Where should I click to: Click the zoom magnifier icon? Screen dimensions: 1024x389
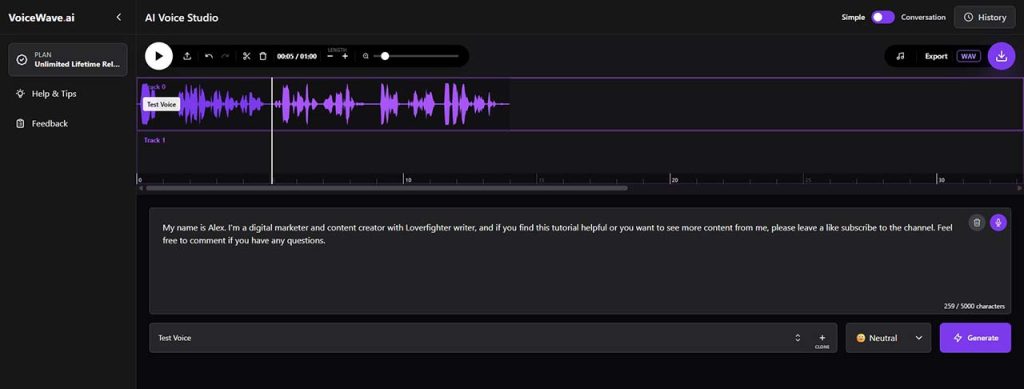point(366,56)
